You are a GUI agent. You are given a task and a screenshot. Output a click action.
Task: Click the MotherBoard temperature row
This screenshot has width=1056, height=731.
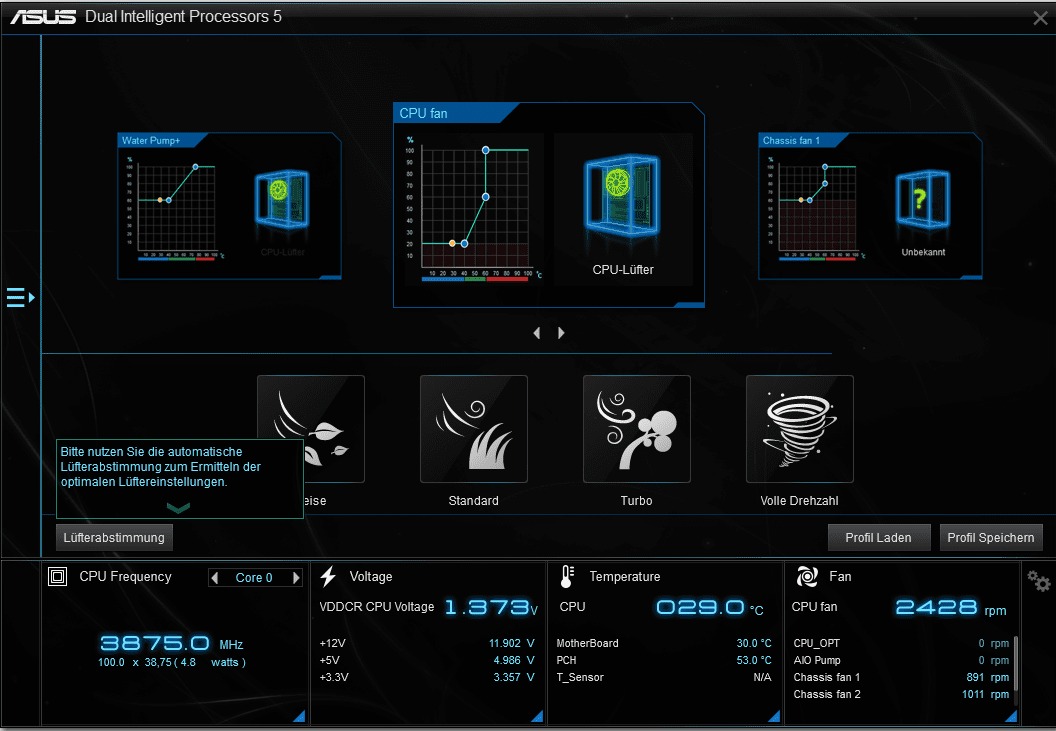click(664, 643)
